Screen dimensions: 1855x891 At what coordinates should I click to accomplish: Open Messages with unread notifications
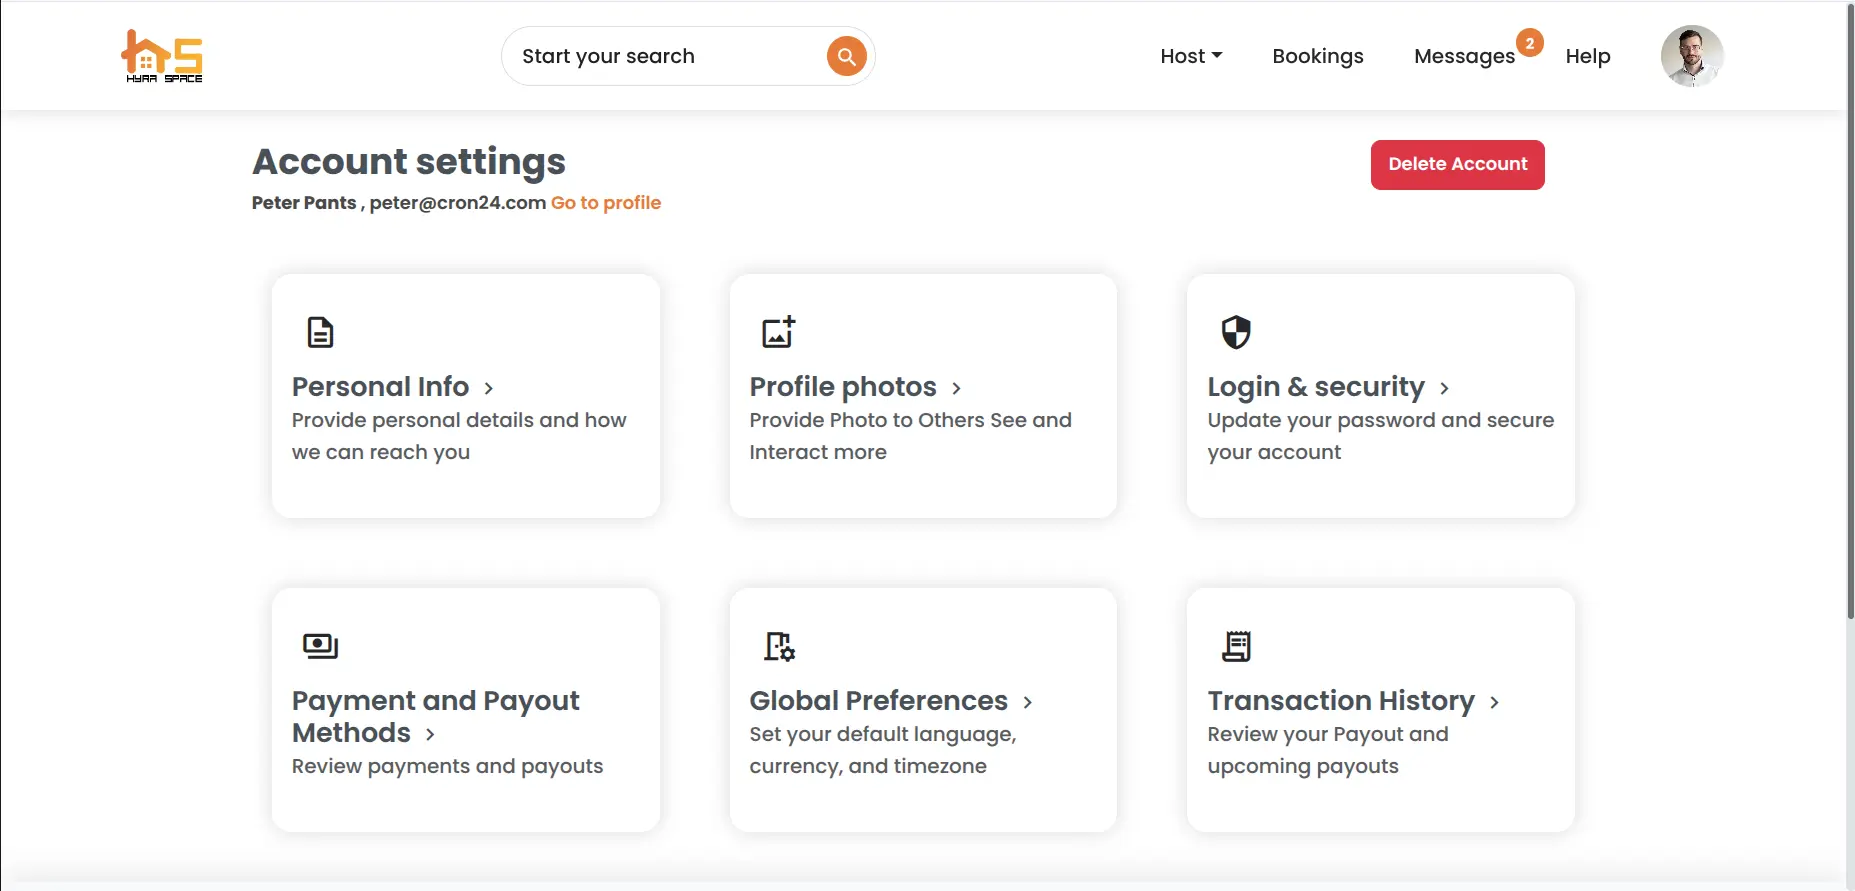1463,56
